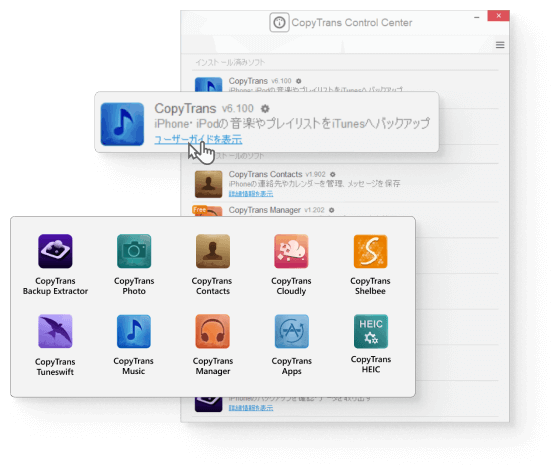Launch CopyTrans Photo camera icon
560x473 pixels.
tap(134, 251)
